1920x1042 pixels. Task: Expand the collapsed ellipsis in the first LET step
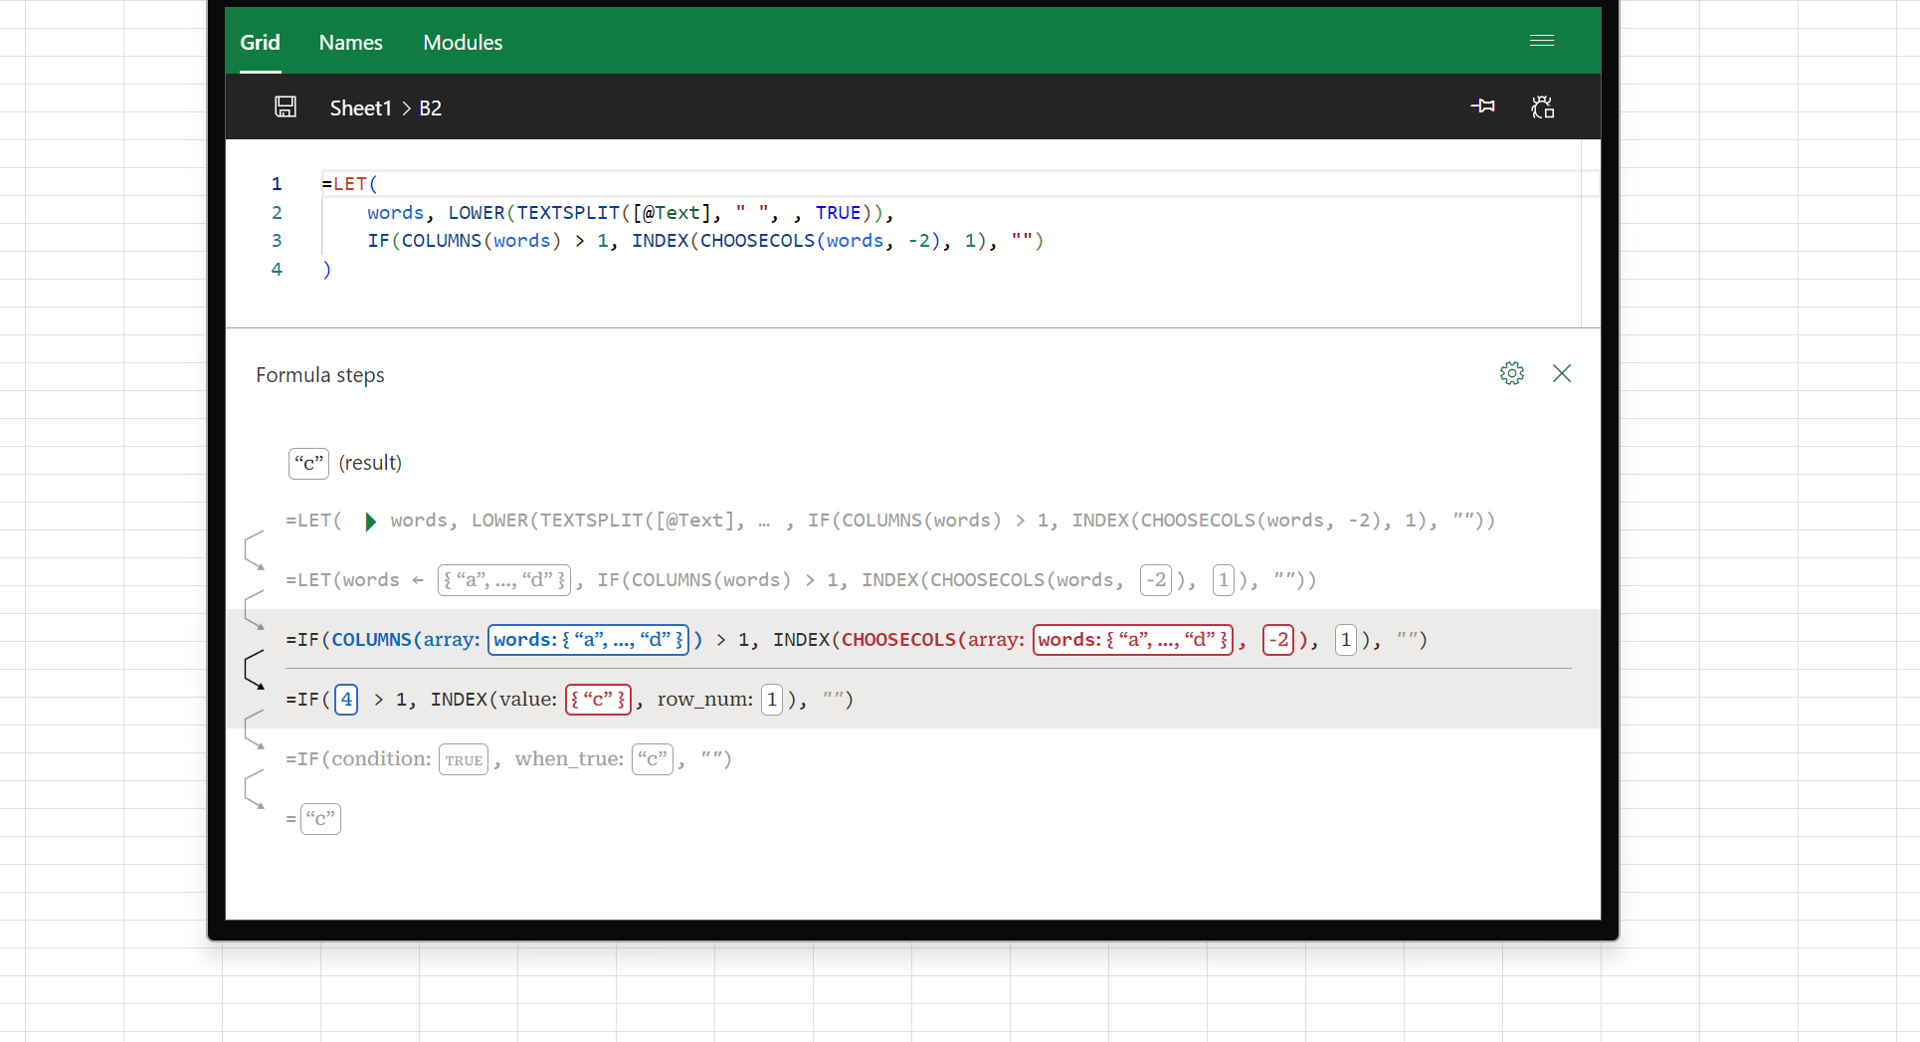[x=765, y=521]
